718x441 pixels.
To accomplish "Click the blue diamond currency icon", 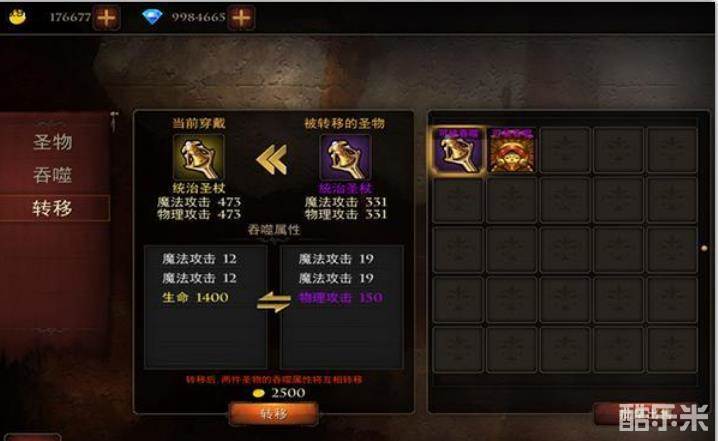I will coord(152,17).
